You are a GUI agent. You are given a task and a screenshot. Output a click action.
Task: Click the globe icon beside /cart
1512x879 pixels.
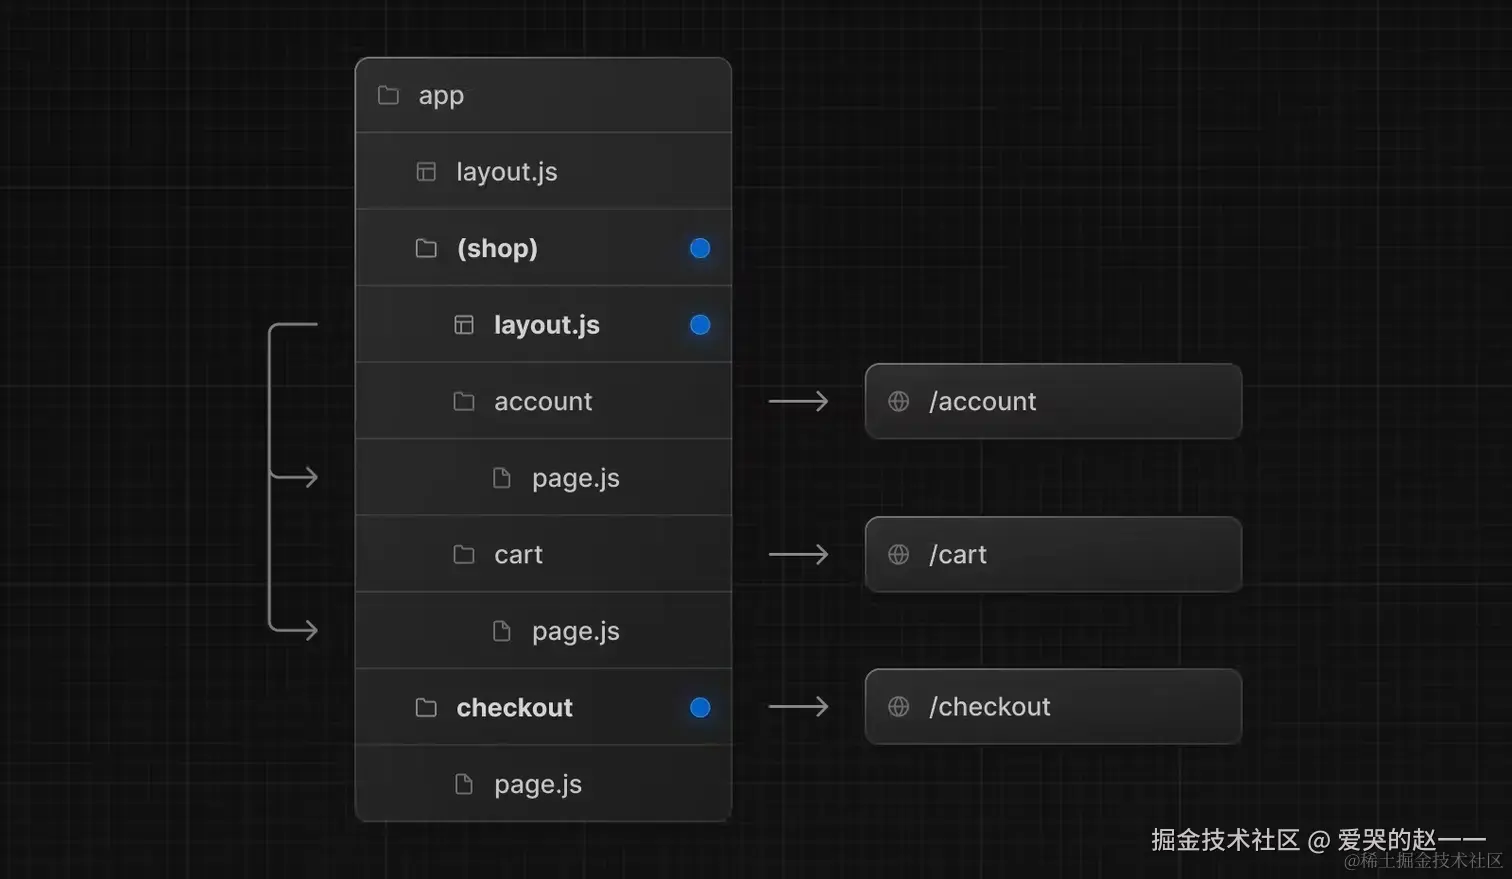(x=899, y=554)
